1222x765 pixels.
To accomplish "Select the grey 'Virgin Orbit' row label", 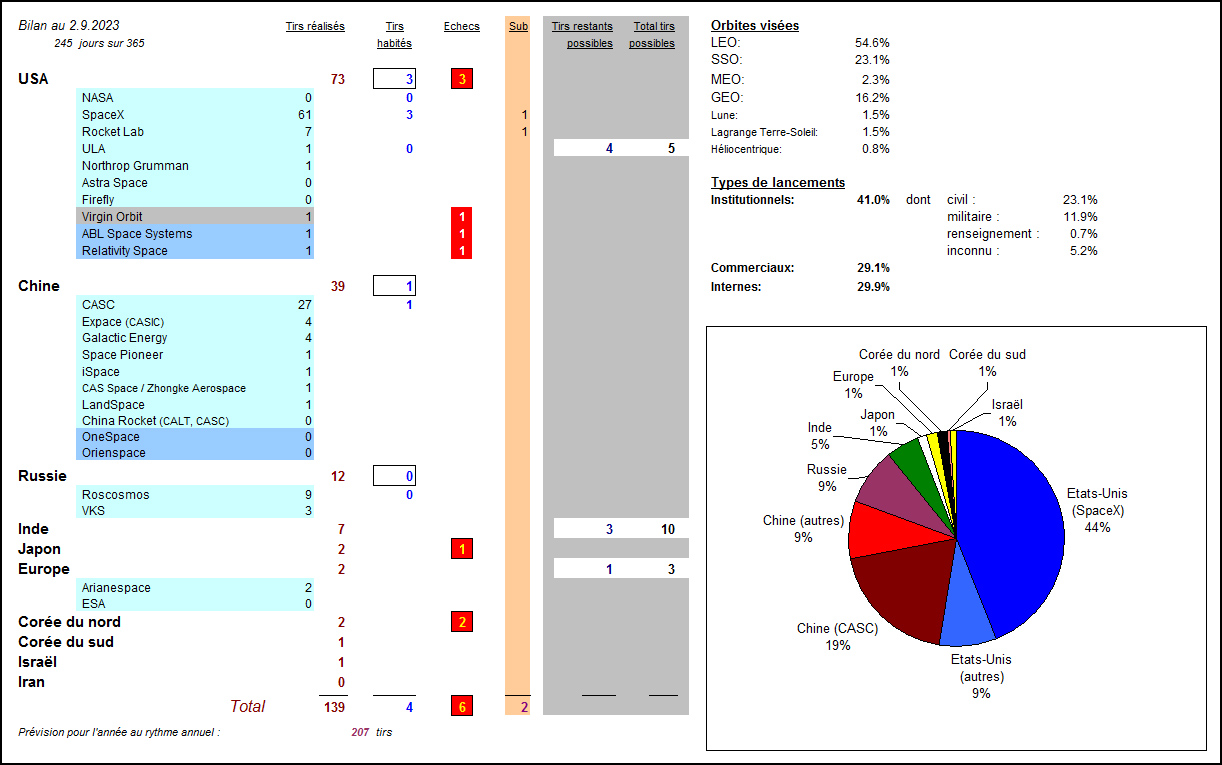I will [112, 217].
